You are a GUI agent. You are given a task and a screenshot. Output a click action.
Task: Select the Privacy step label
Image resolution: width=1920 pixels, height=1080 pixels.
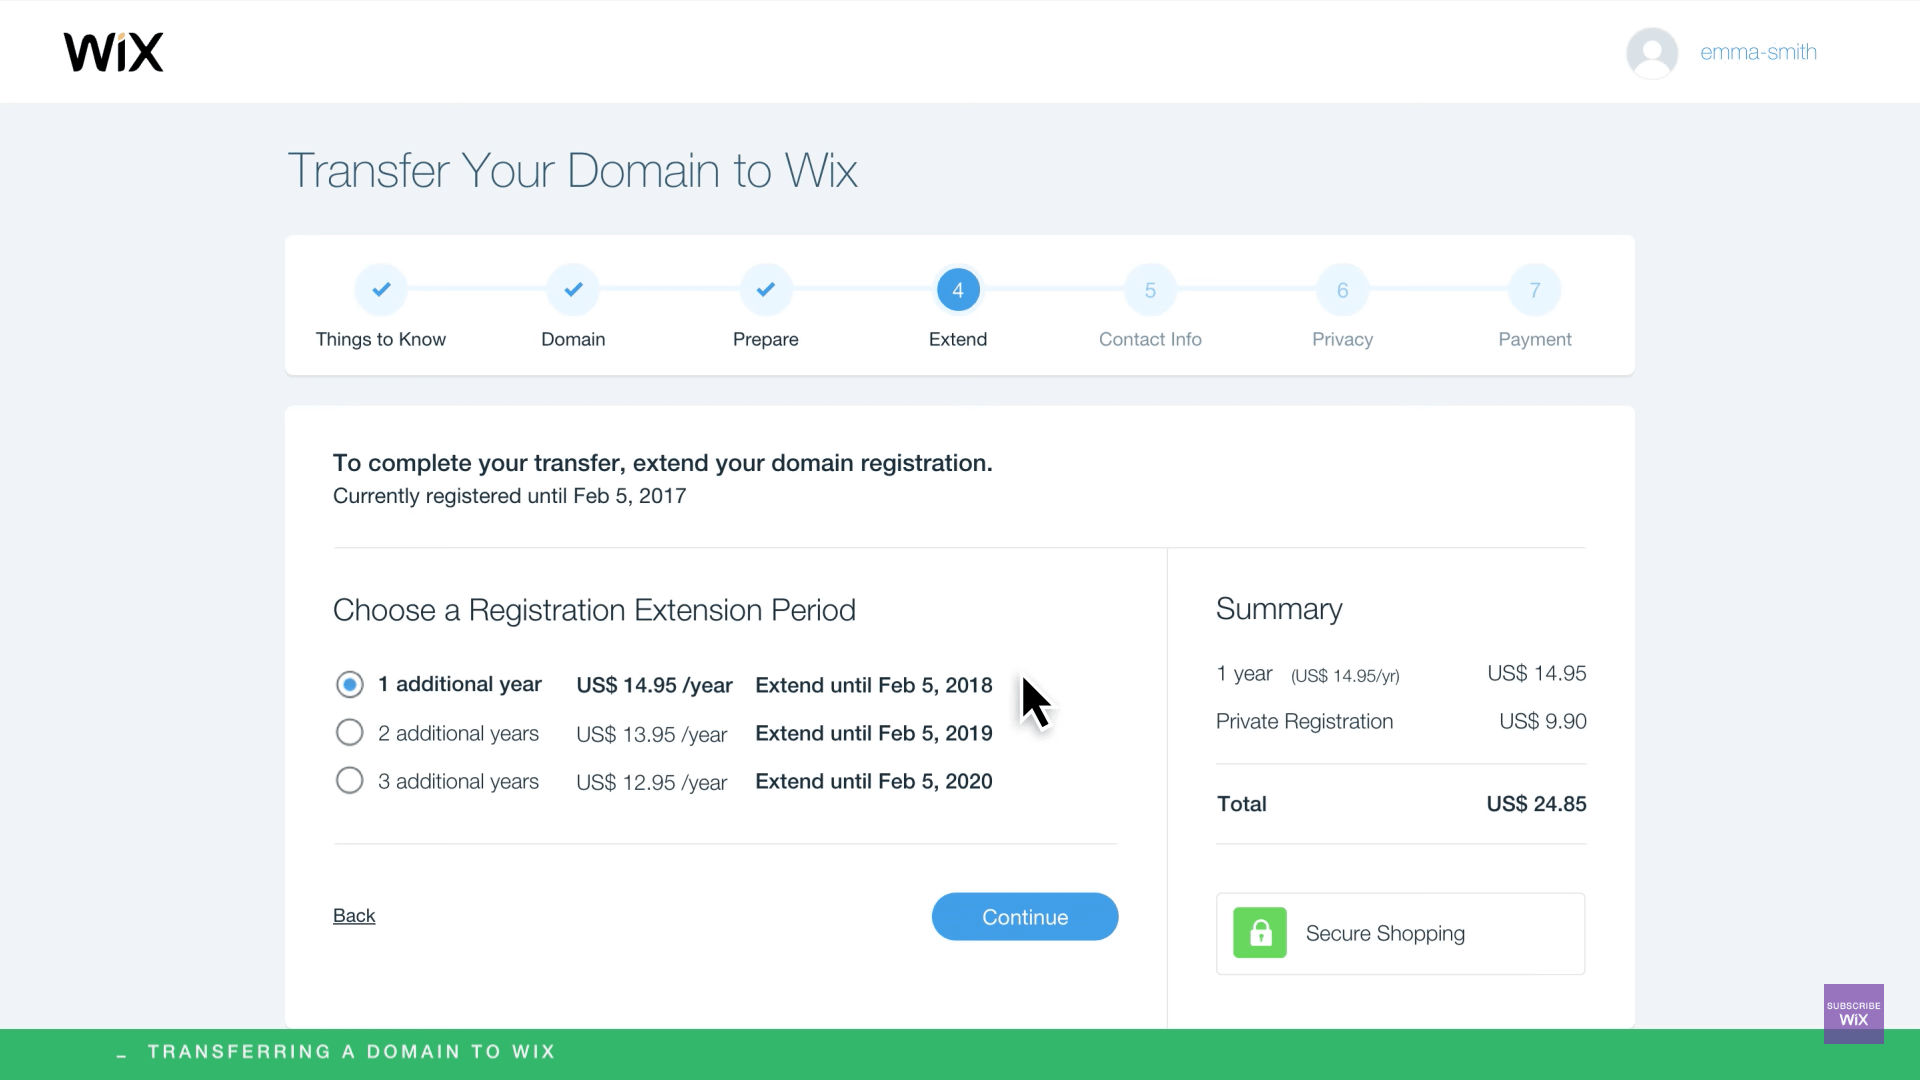tap(1343, 339)
